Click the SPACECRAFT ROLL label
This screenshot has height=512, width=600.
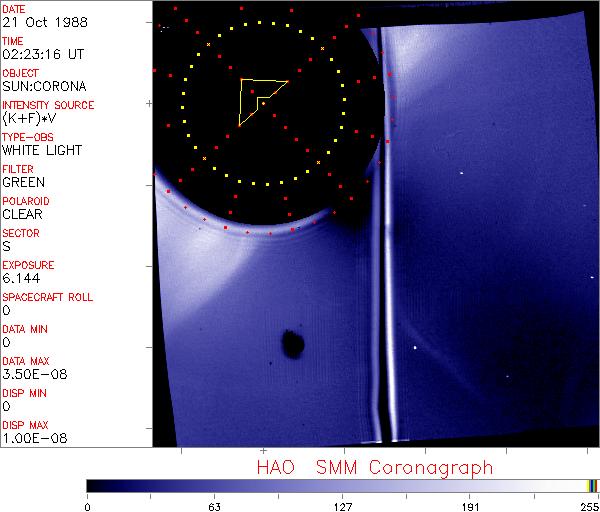click(x=47, y=297)
